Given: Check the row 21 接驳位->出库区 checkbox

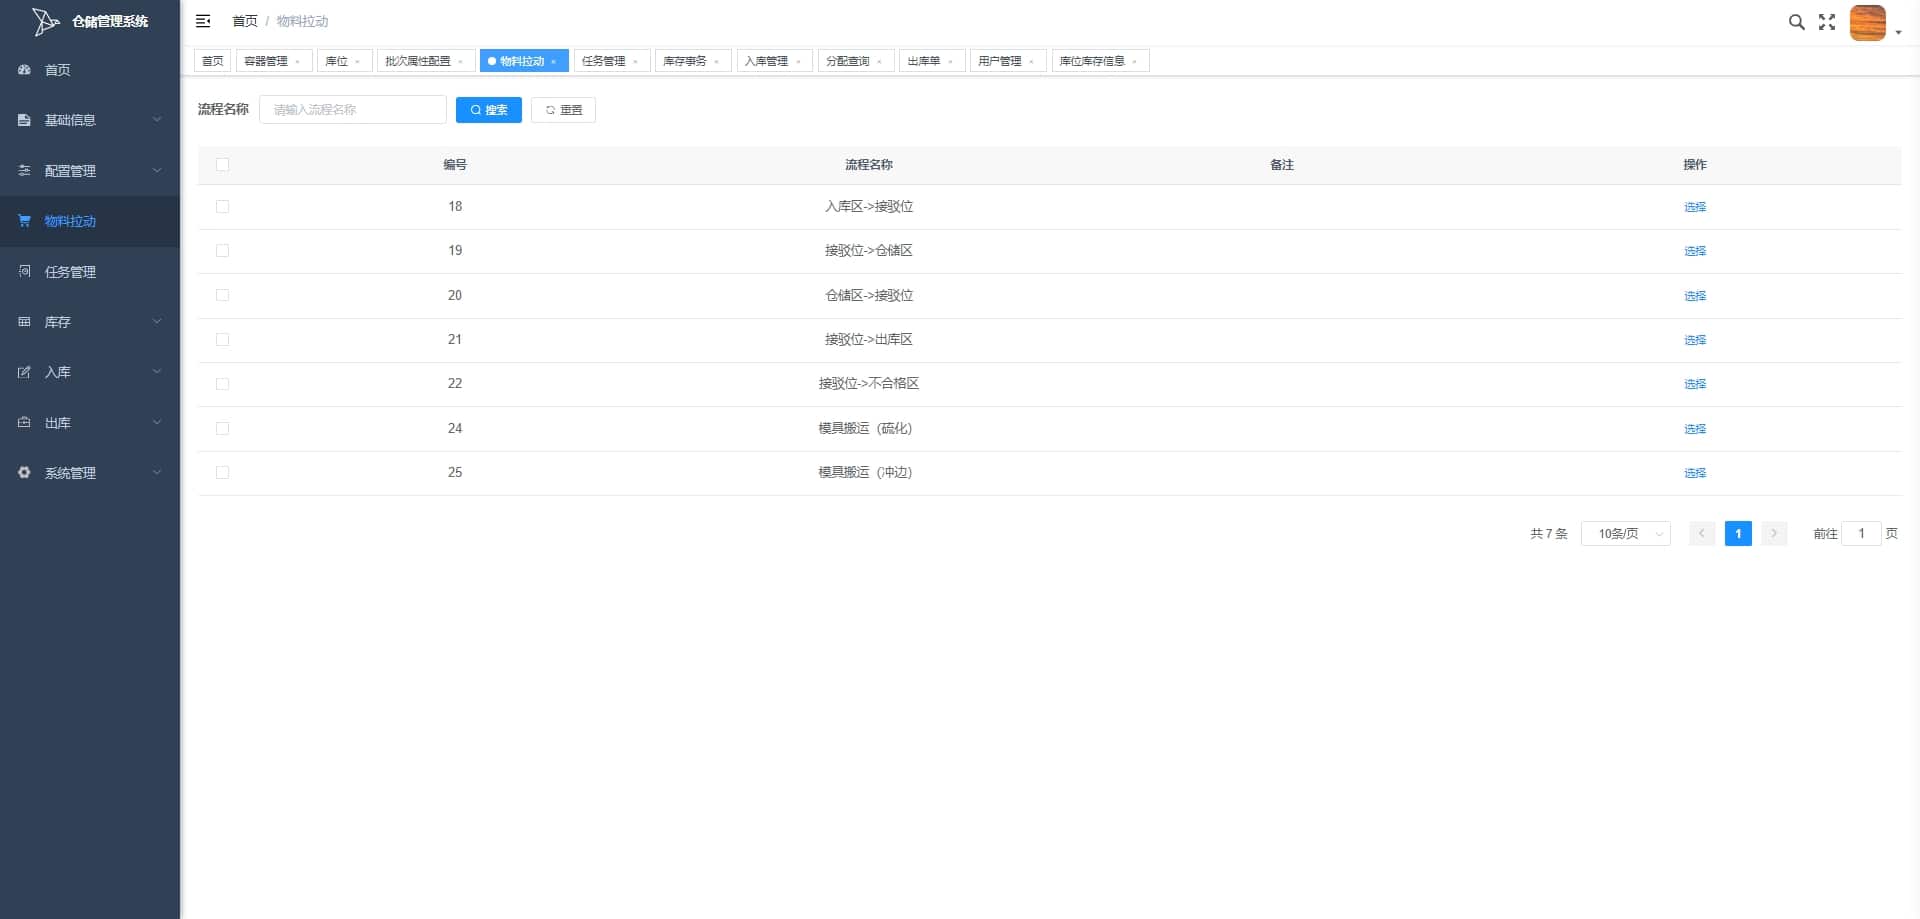Looking at the screenshot, I should (222, 340).
